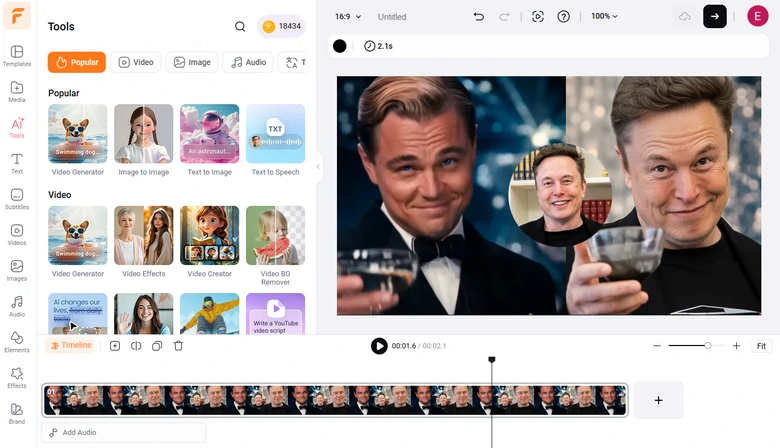Split the clip with the split icon
Viewport: 780px width, 448px height.
point(136,346)
